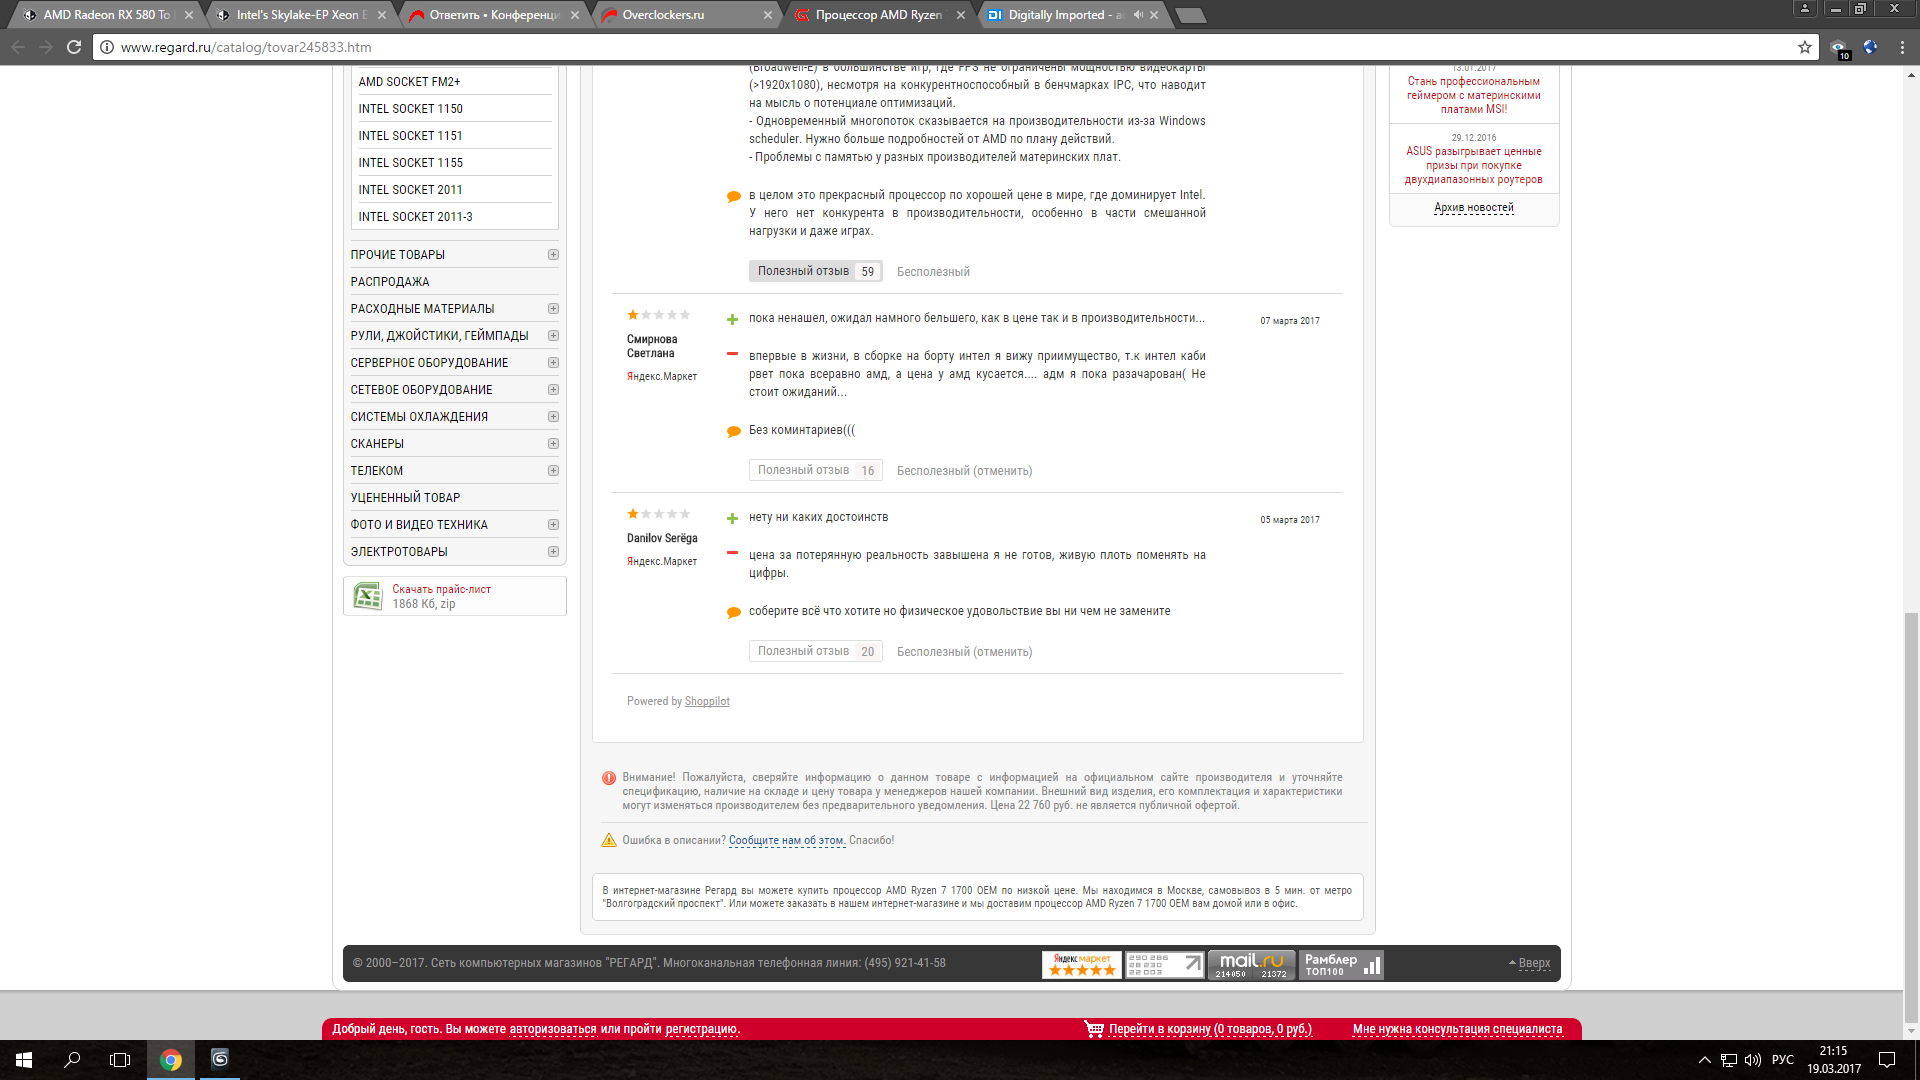Expand the ЭЛЕКТРОТОВАРЫ category

pyautogui.click(x=553, y=552)
